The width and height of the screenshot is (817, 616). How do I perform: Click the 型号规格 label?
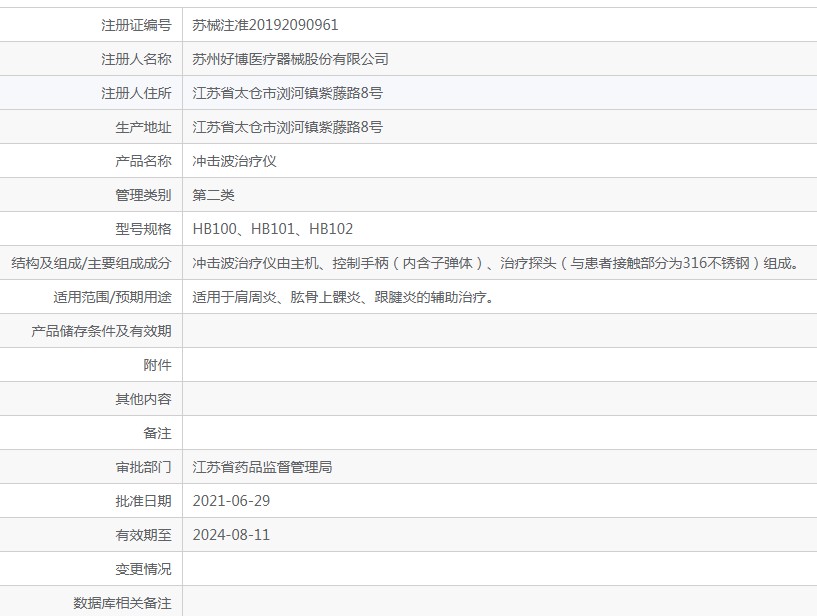click(143, 229)
